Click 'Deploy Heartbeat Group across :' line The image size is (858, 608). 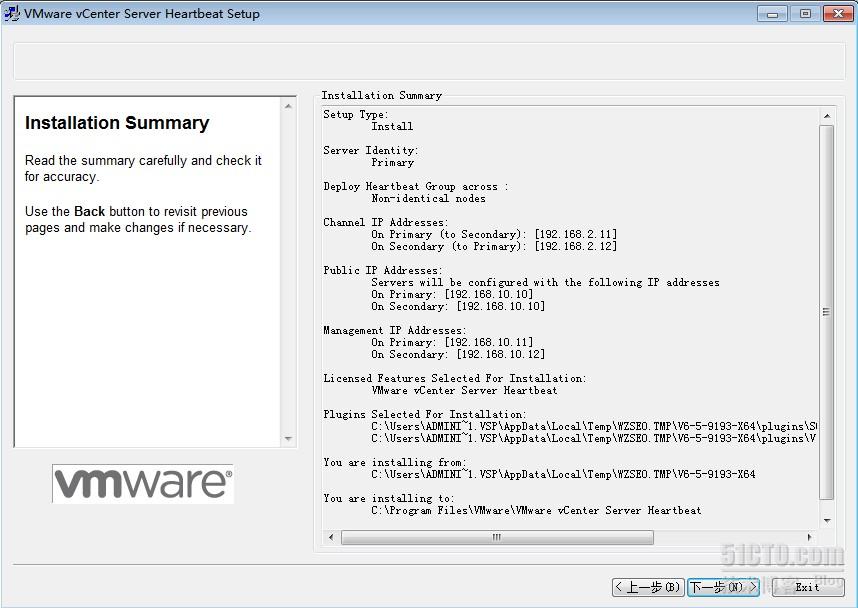416,187
